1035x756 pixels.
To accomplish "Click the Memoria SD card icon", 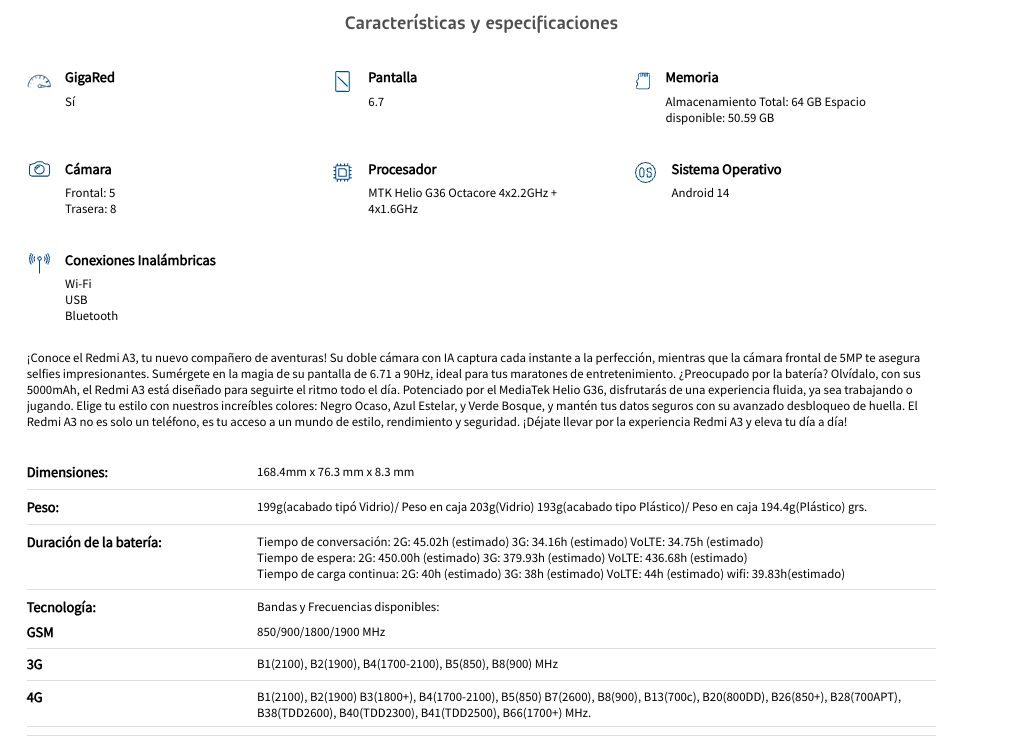I will coord(643,81).
